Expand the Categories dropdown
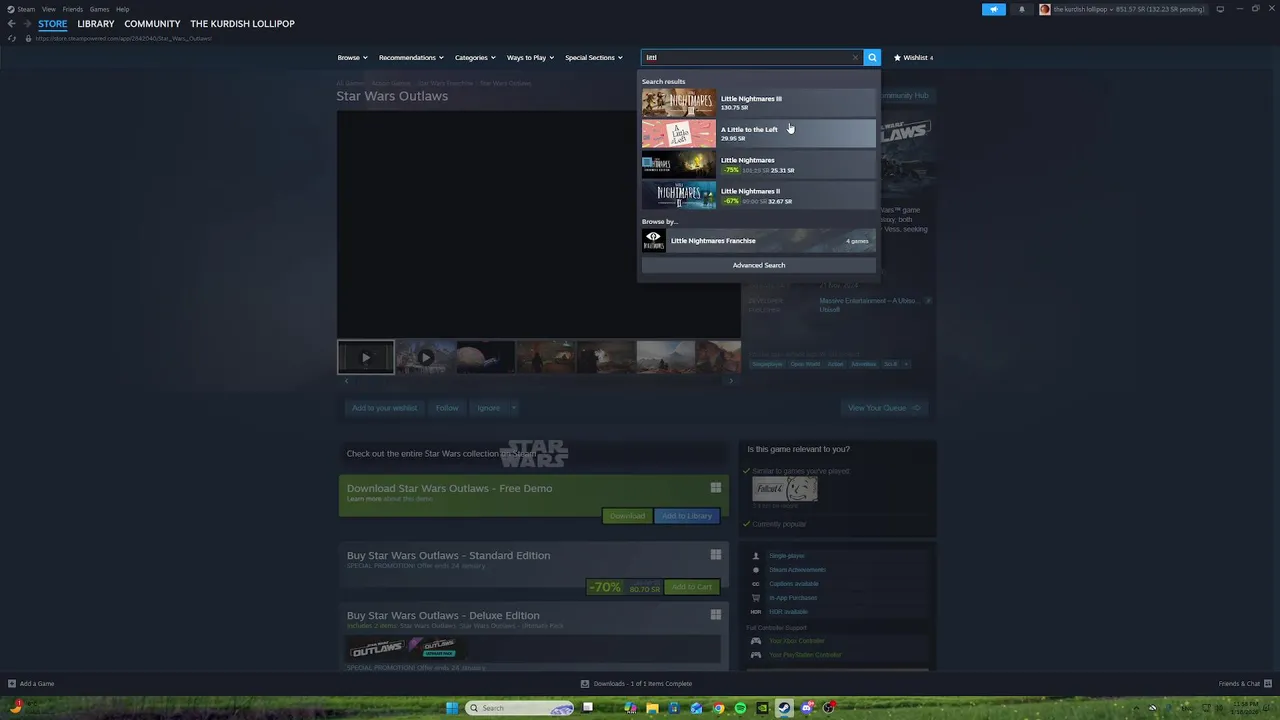Image resolution: width=1280 pixels, height=720 pixels. pyautogui.click(x=475, y=57)
